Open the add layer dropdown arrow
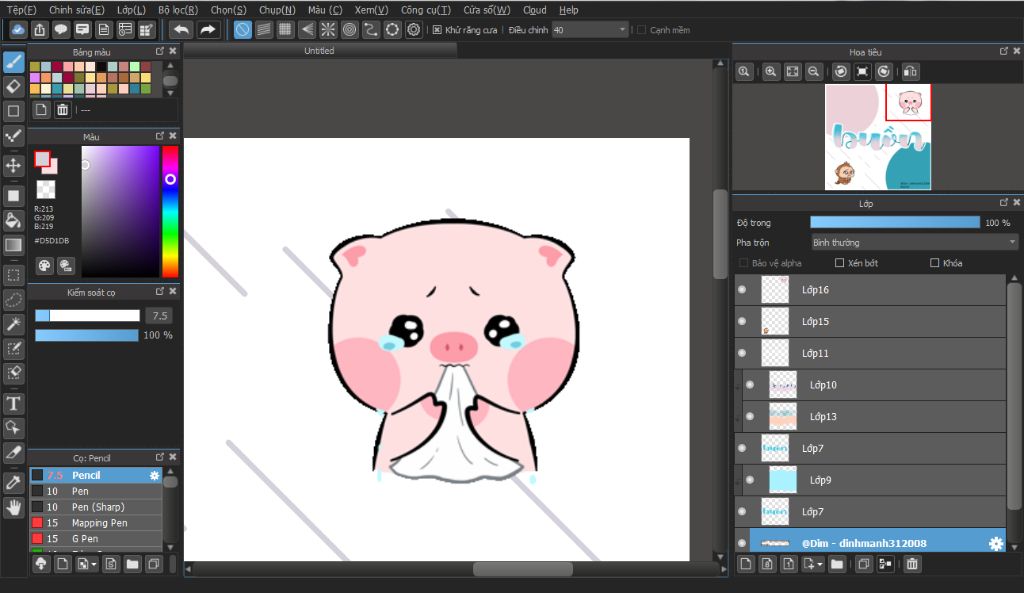 click(x=820, y=564)
